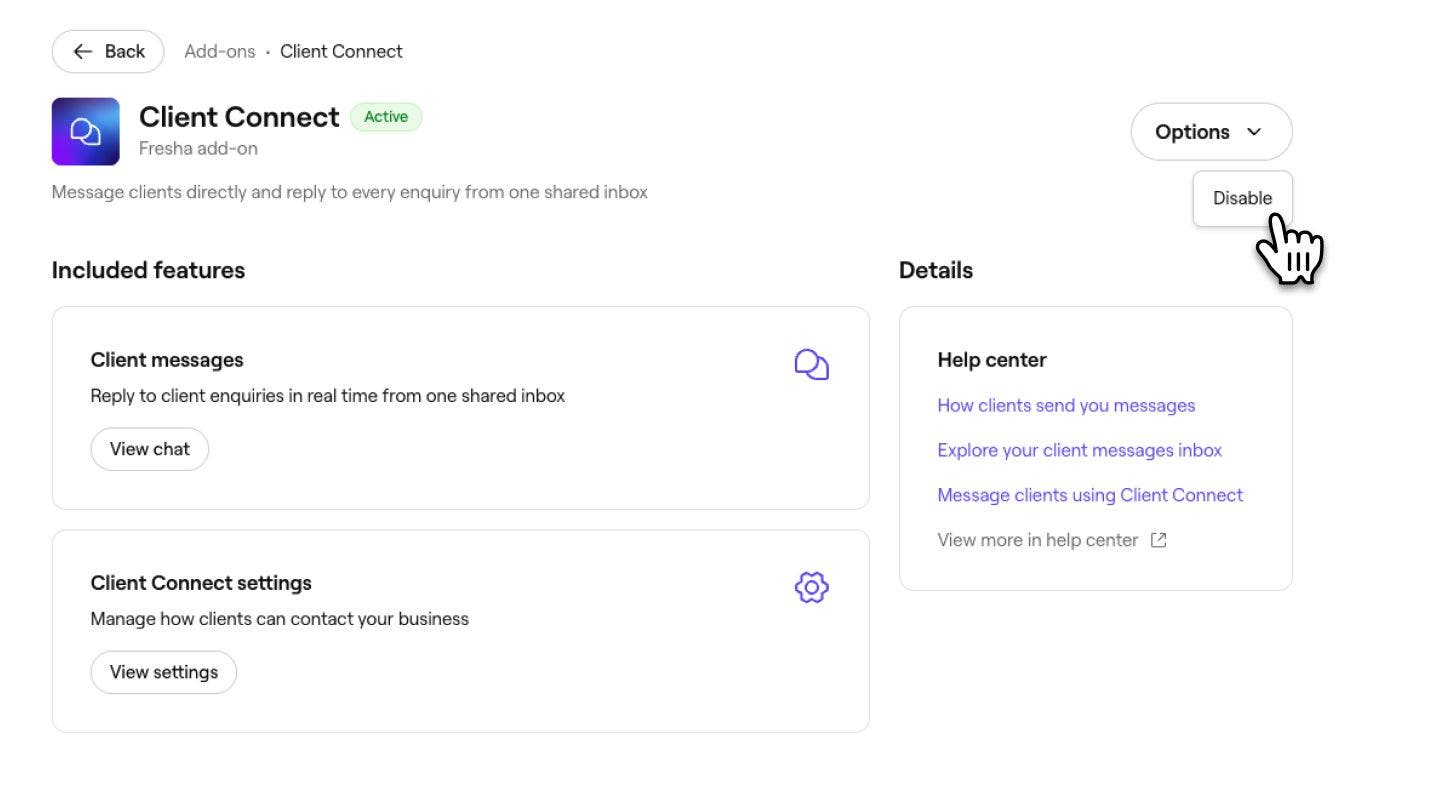Click the Active status badge
1440x800 pixels.
[x=386, y=117]
